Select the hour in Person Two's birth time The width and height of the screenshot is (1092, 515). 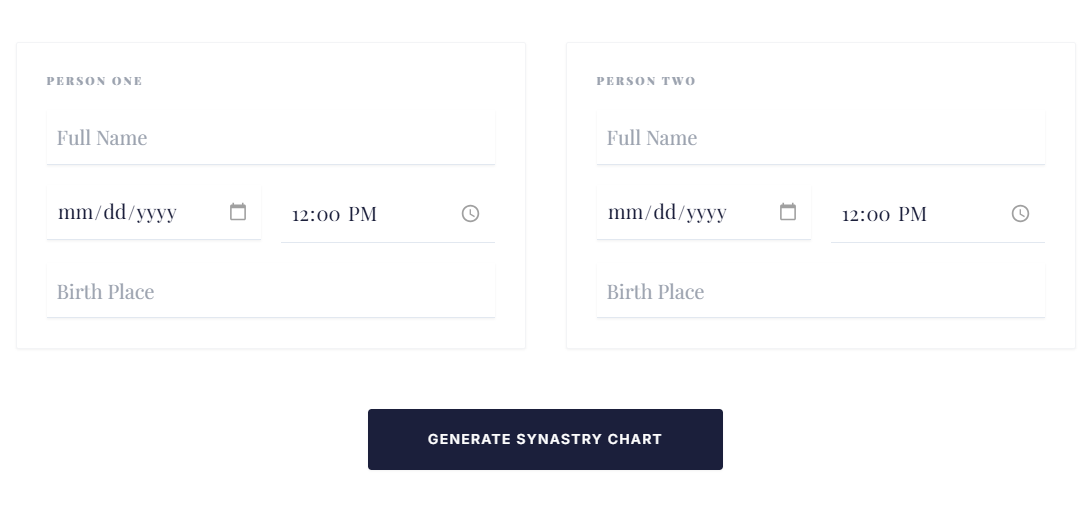point(851,214)
